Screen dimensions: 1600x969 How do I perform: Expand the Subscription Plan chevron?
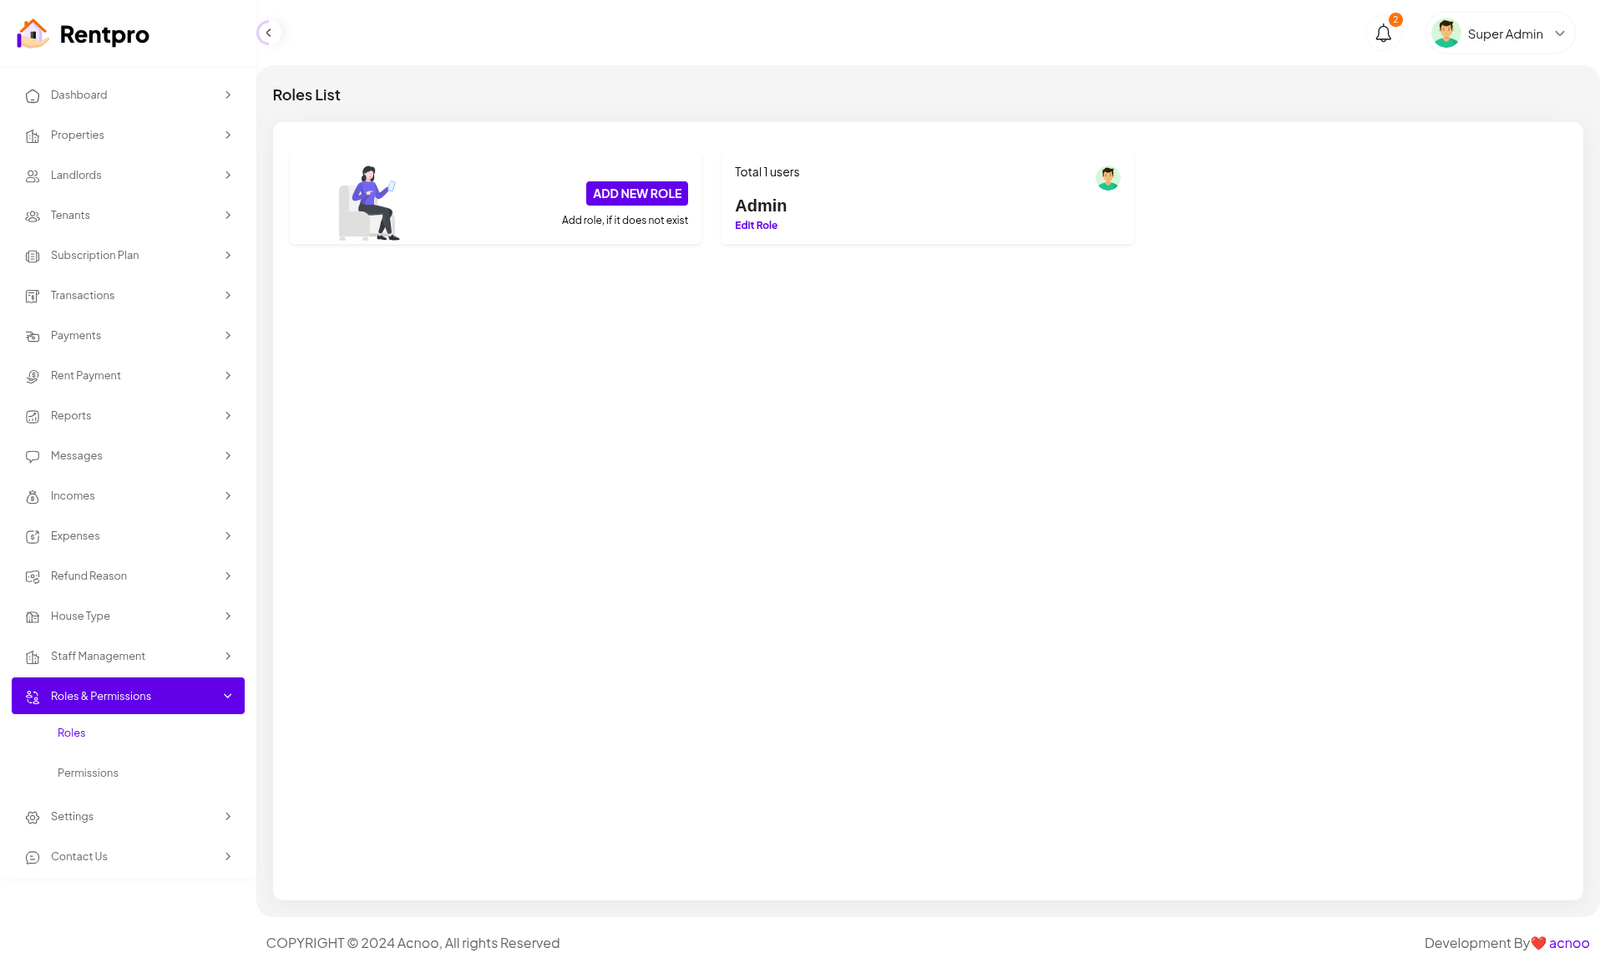tap(227, 255)
